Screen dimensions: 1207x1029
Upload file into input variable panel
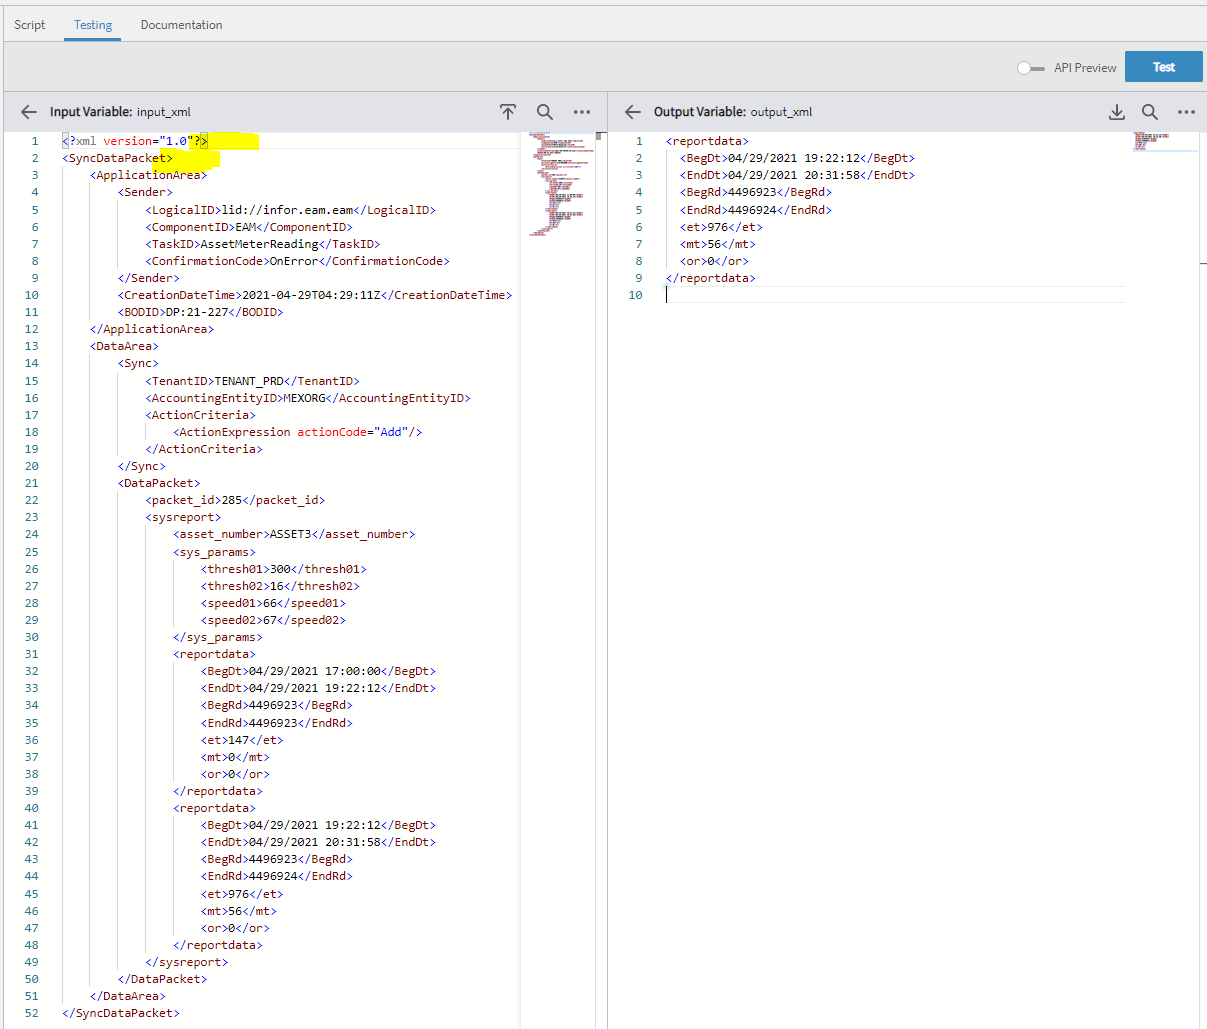pos(508,112)
